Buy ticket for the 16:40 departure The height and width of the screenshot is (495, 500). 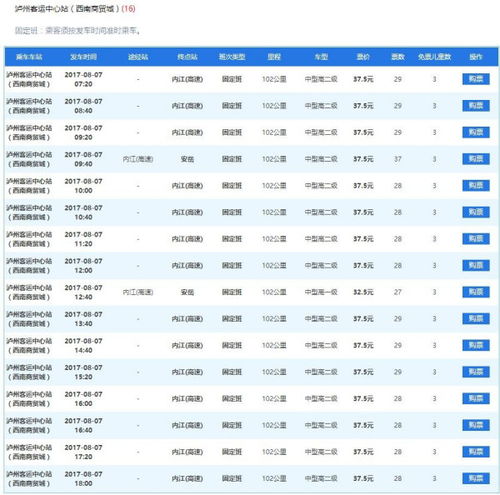click(x=476, y=425)
